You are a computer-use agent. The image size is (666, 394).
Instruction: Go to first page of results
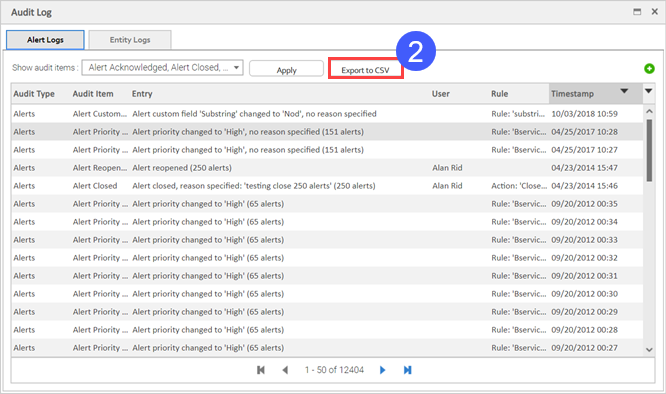coord(261,370)
